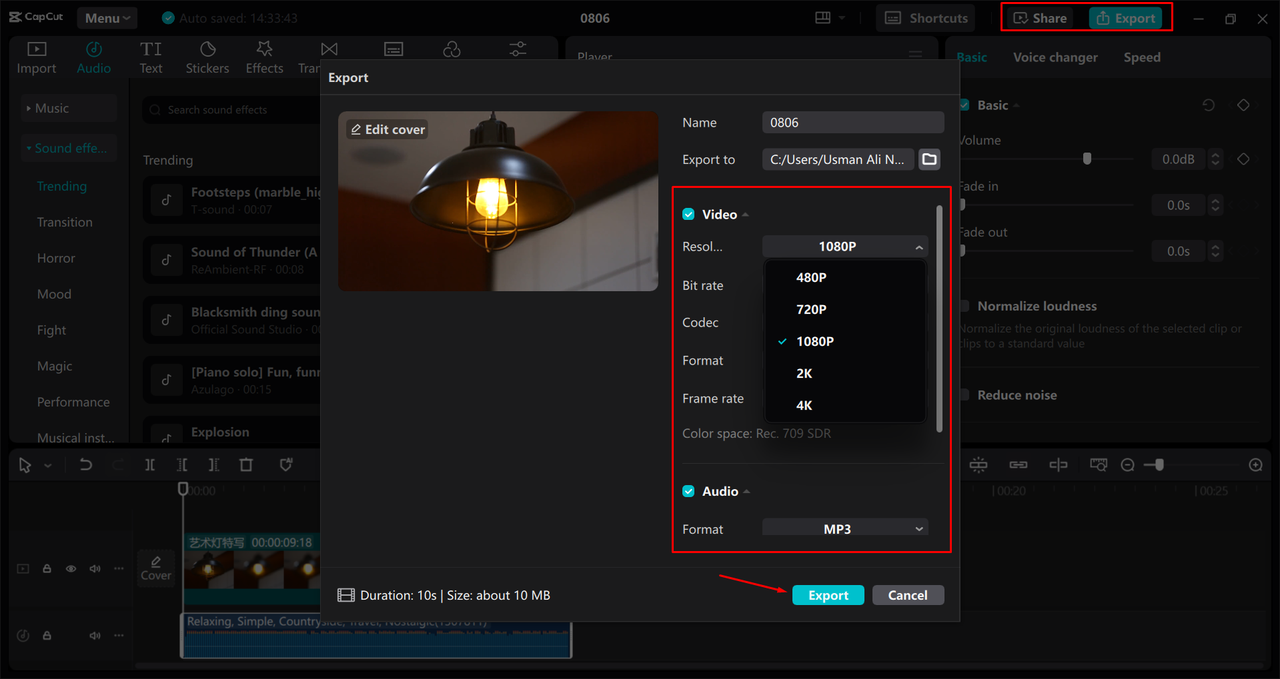Expand the Music category in sidebar

pyautogui.click(x=69, y=108)
